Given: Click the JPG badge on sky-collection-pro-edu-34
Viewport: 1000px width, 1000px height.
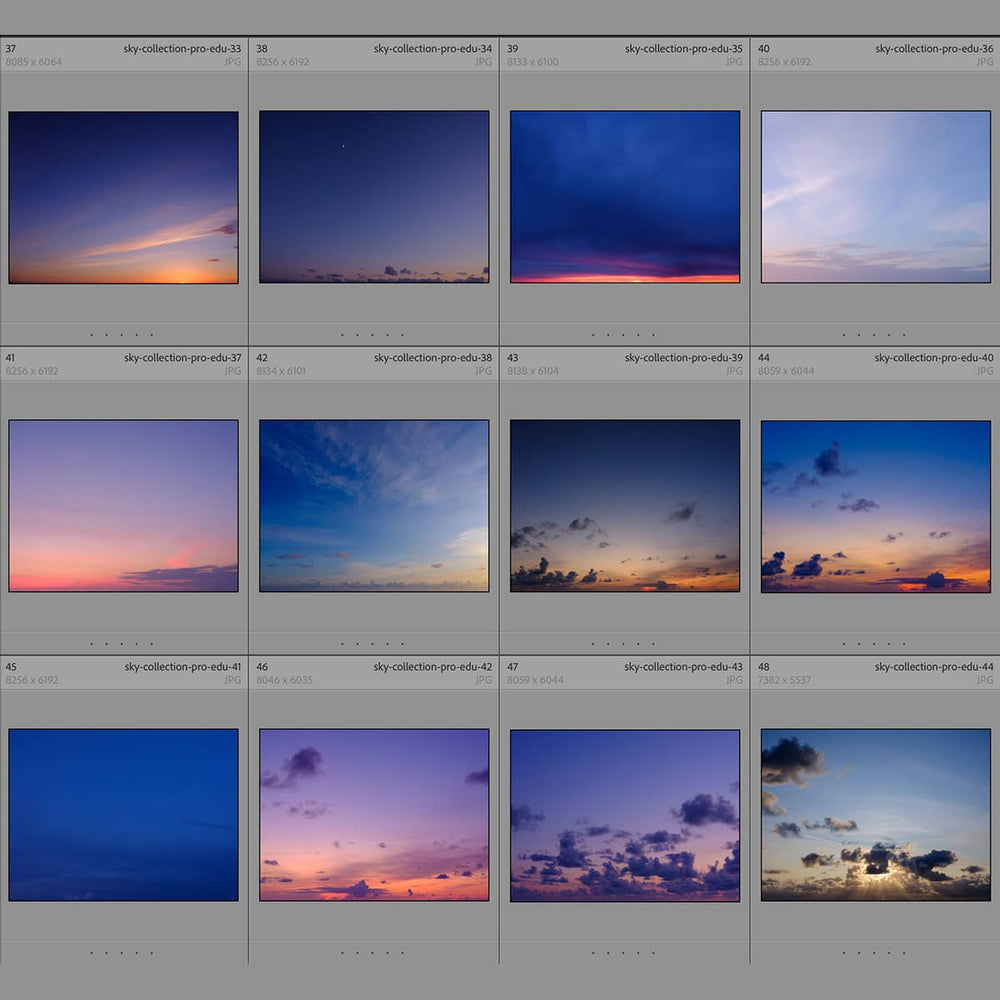Looking at the screenshot, I should [485, 61].
